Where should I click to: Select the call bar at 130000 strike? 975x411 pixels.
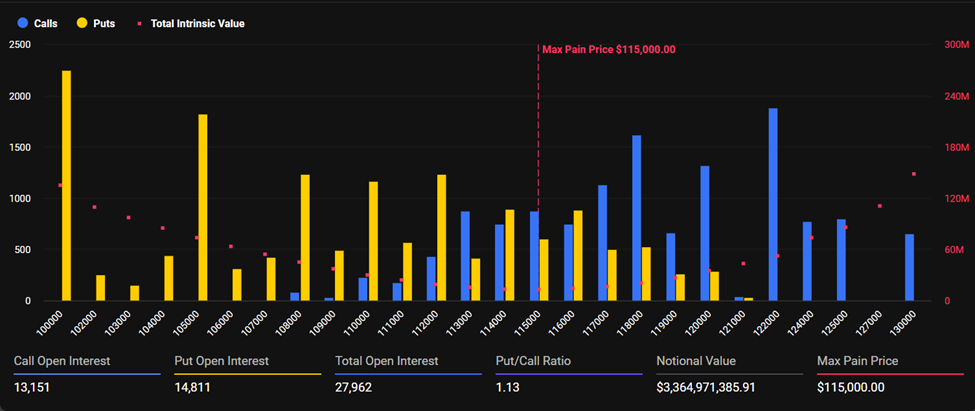tap(909, 267)
